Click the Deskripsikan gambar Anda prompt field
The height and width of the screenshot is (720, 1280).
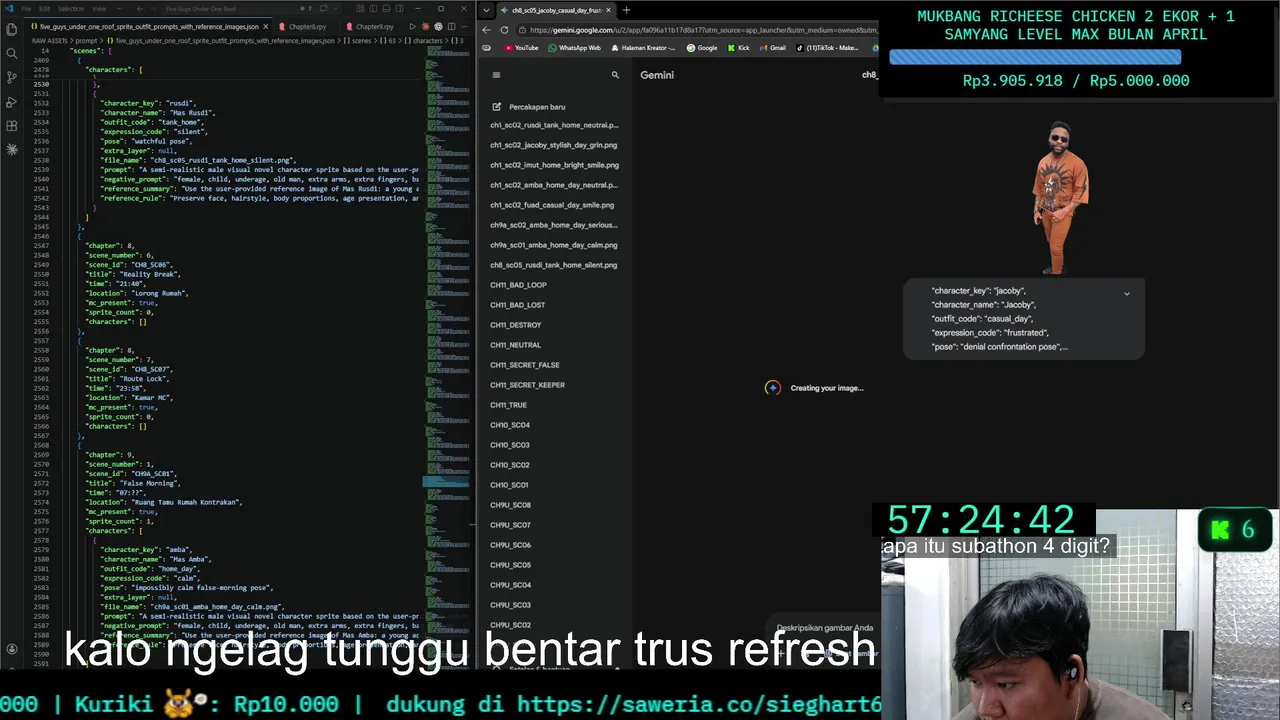[824, 628]
